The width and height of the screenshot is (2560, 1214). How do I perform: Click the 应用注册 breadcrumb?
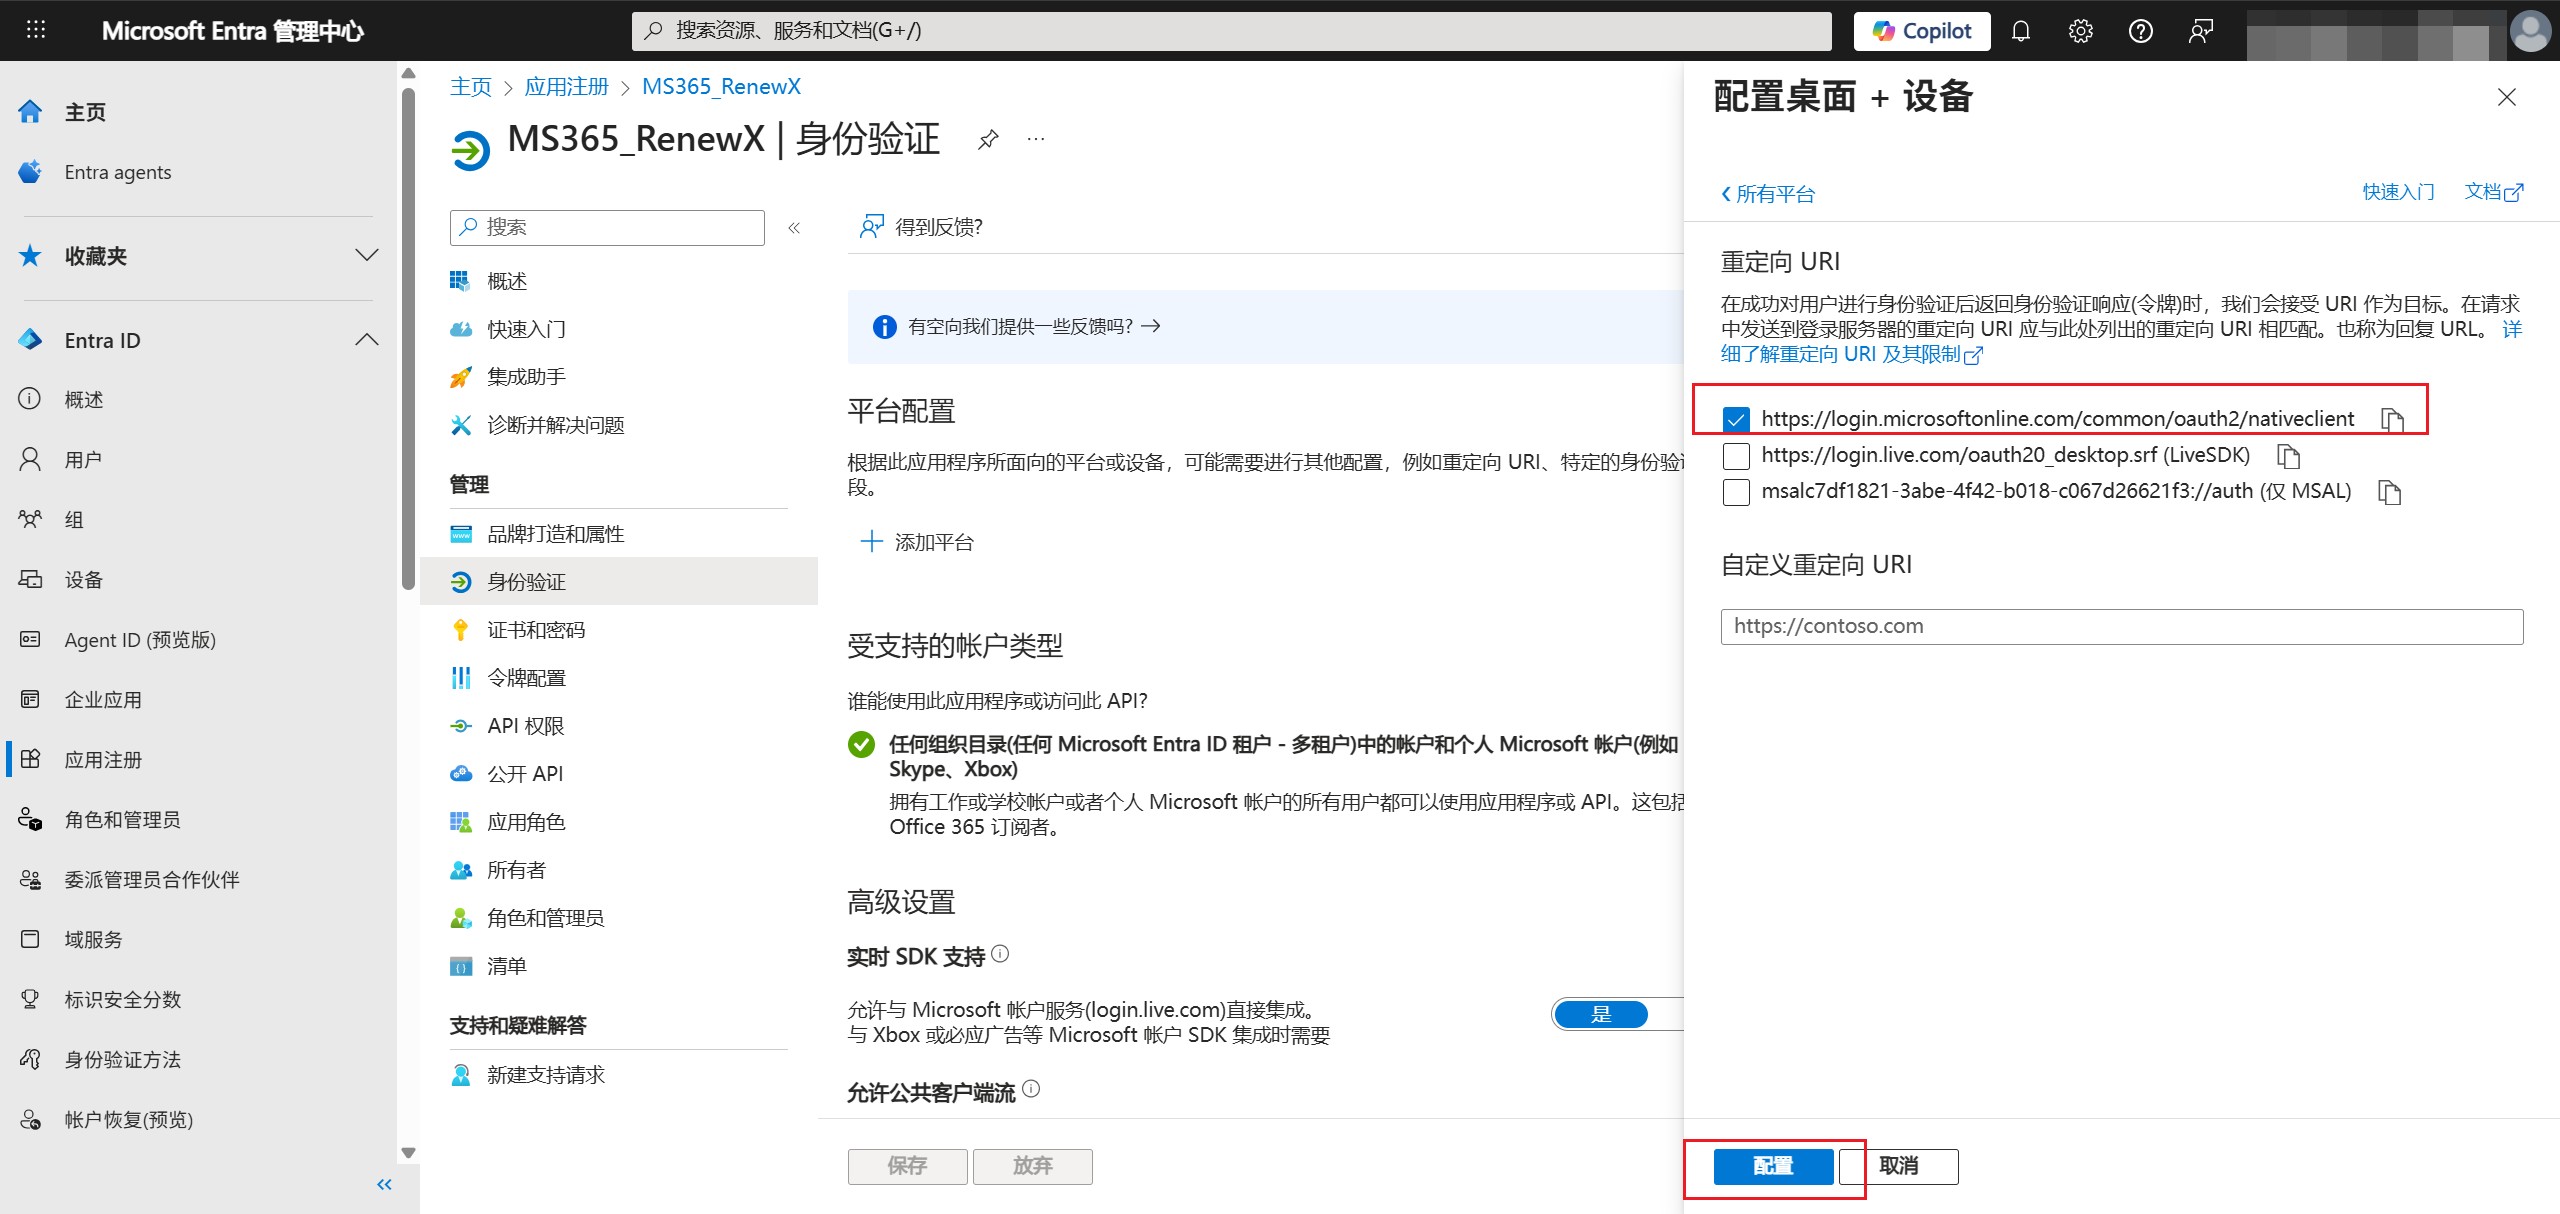point(567,87)
